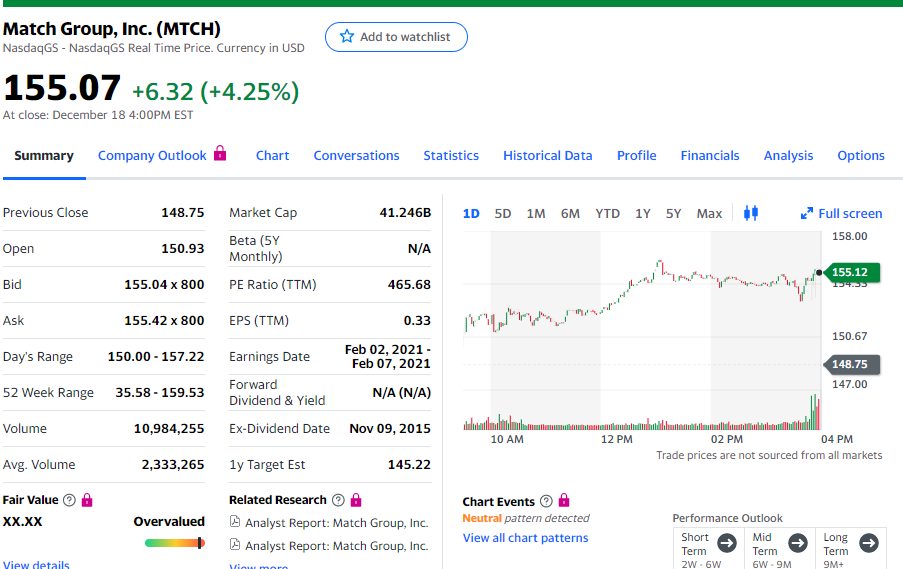Click the Long Term outlook arrow icon
The width and height of the screenshot is (903, 569).
coord(869,543)
